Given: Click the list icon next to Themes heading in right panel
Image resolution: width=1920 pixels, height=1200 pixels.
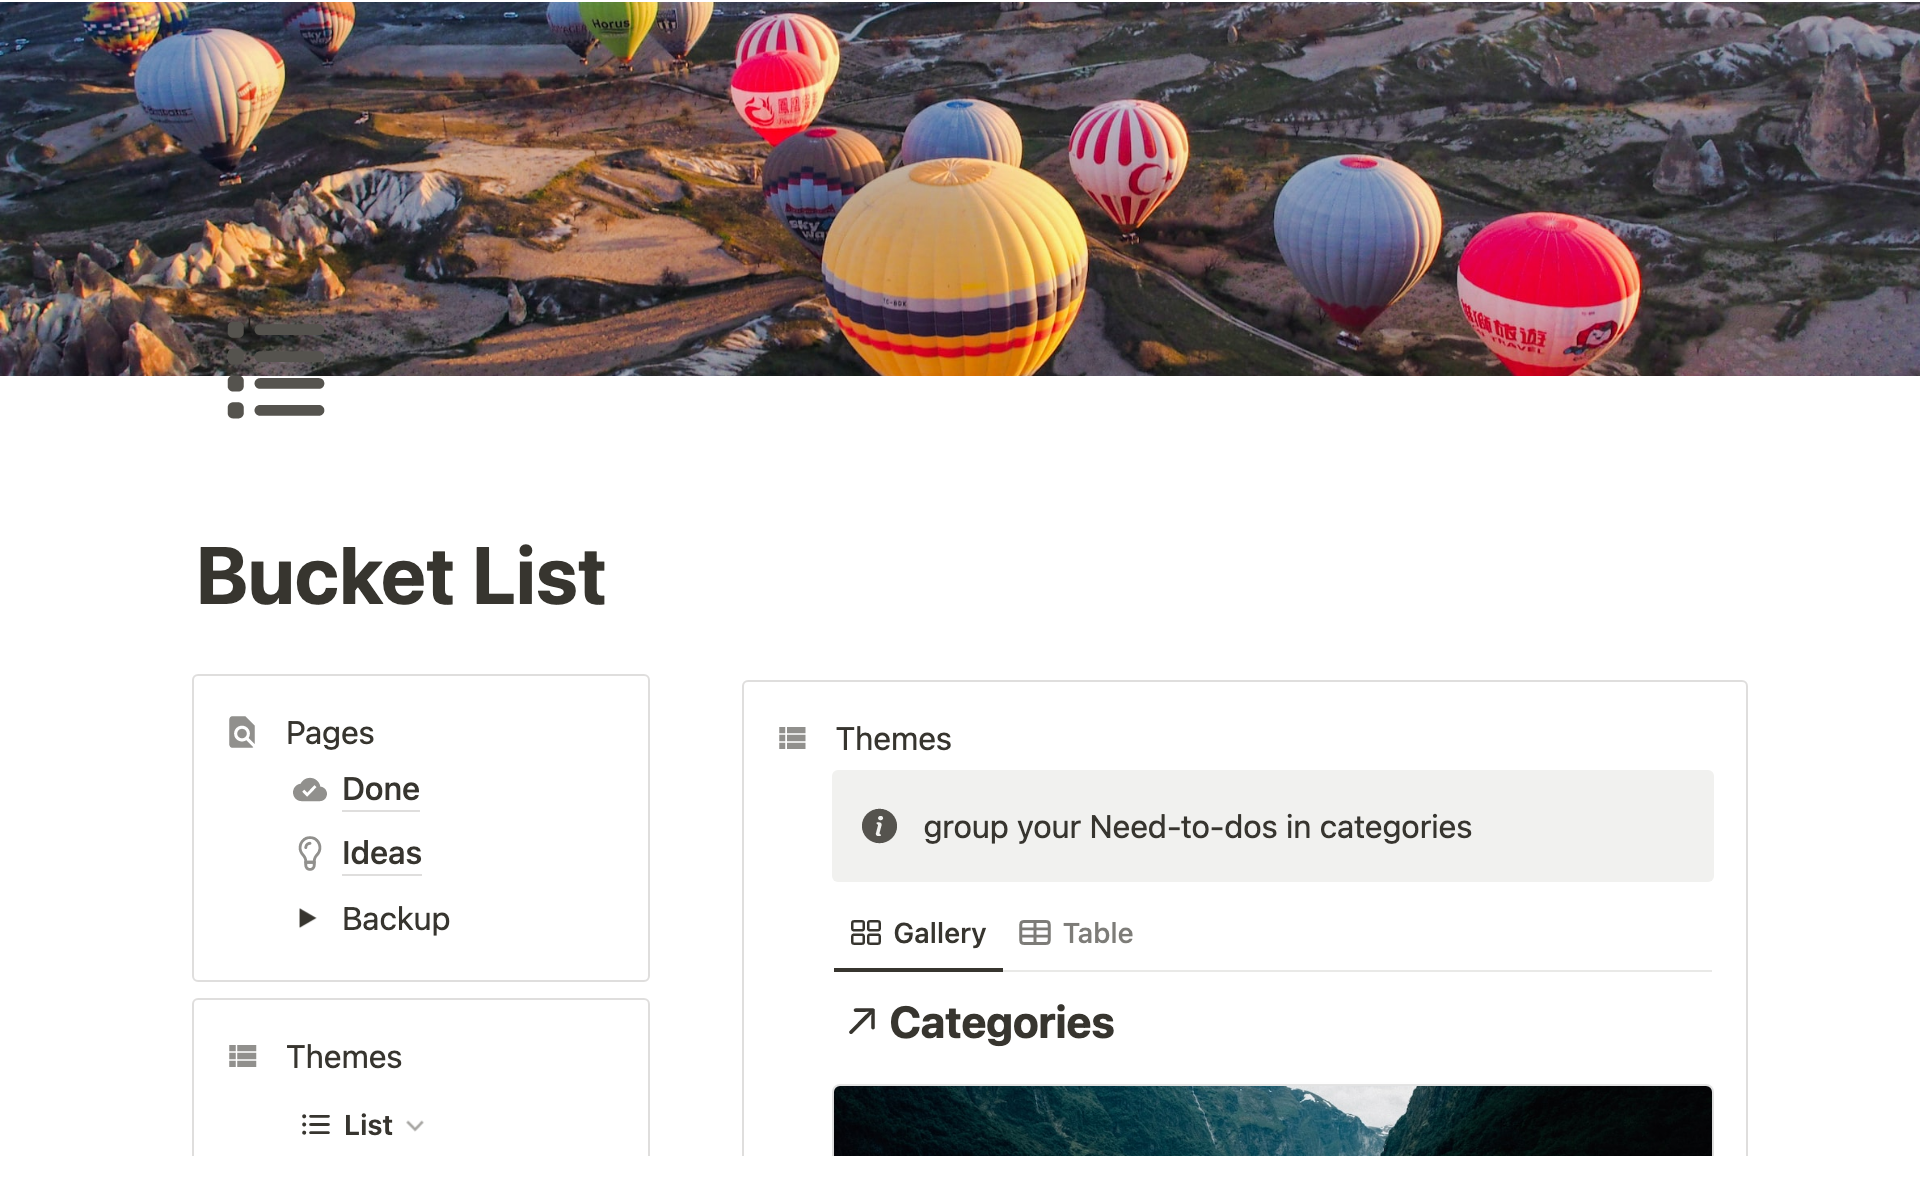Looking at the screenshot, I should [x=792, y=739].
